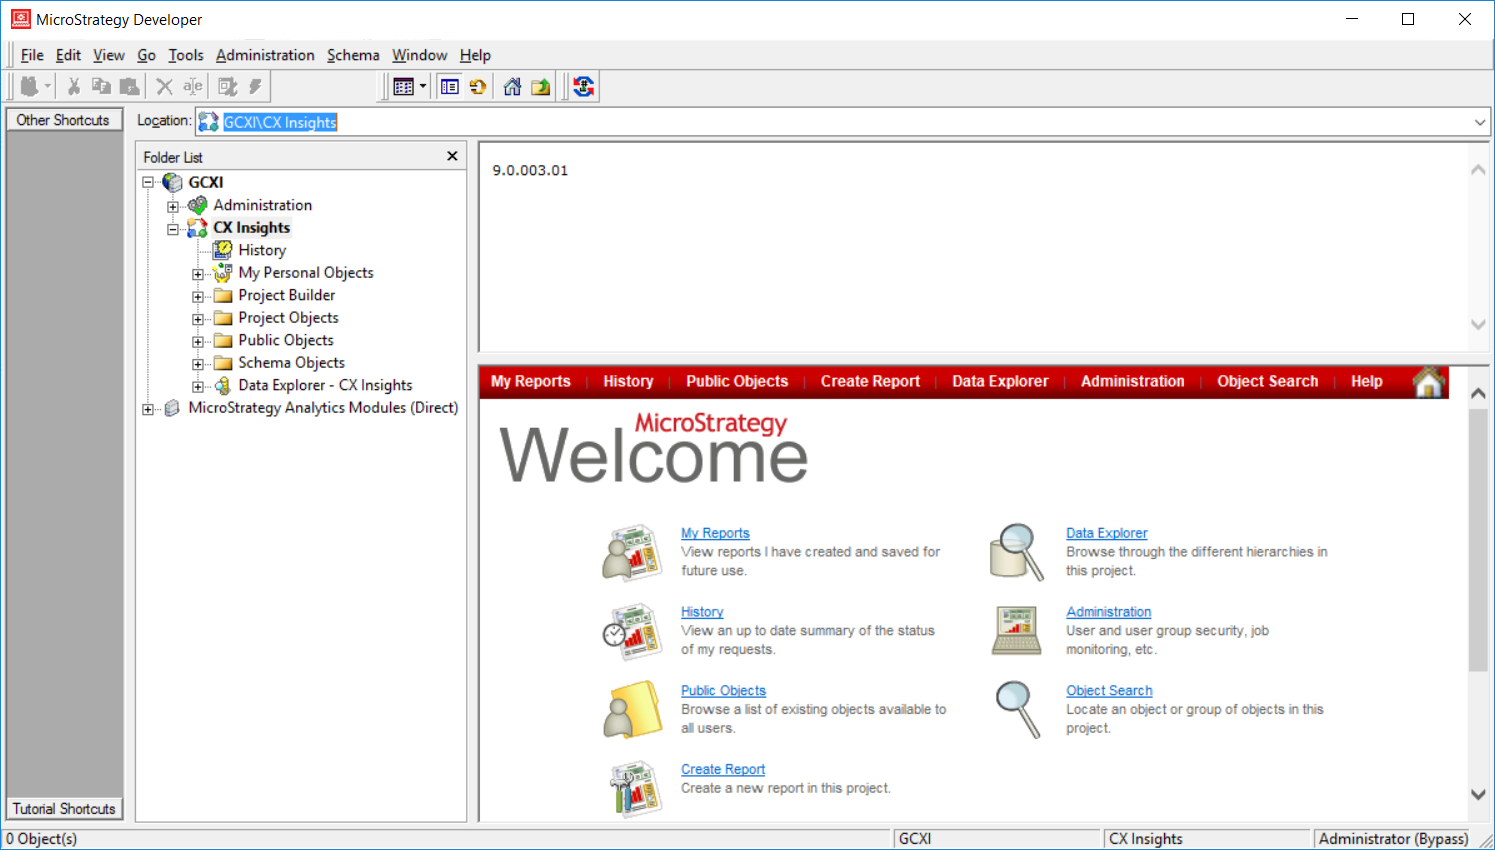Collapse the CX Insights project node
The height and width of the screenshot is (850, 1495).
click(x=173, y=229)
